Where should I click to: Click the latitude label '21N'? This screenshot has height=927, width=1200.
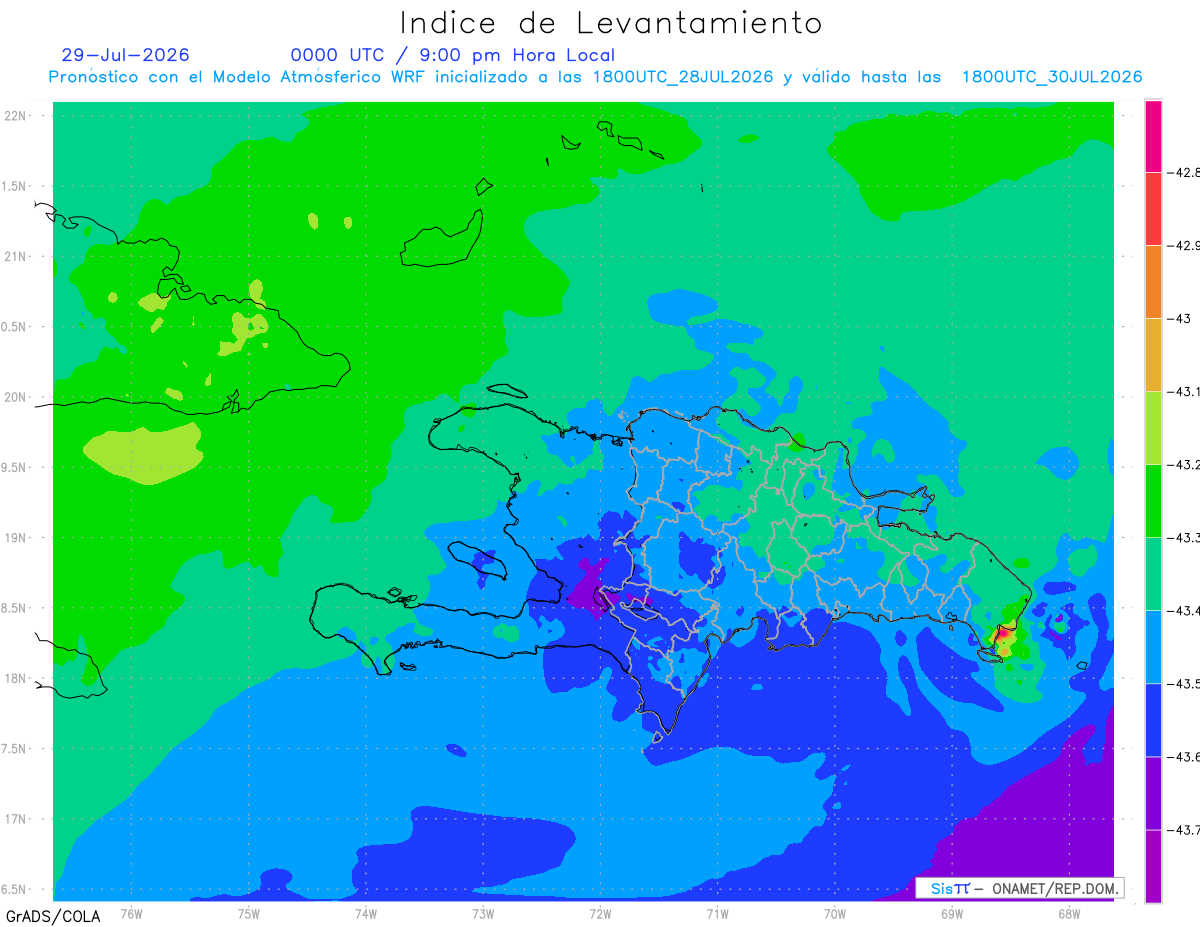point(16,256)
